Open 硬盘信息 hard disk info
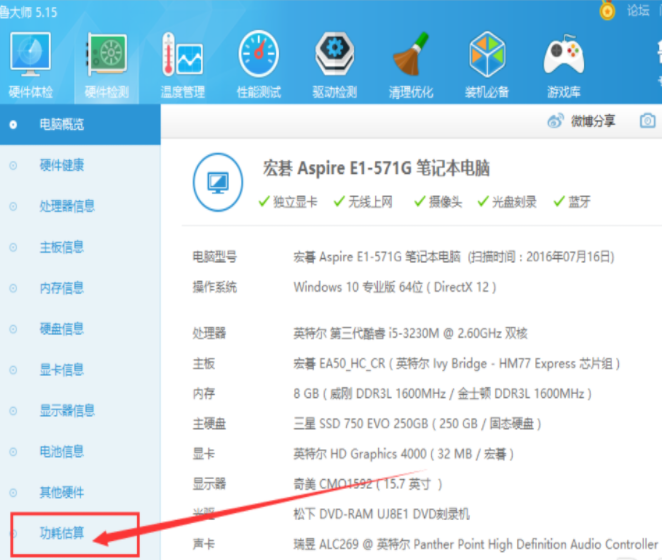 pyautogui.click(x=61, y=329)
